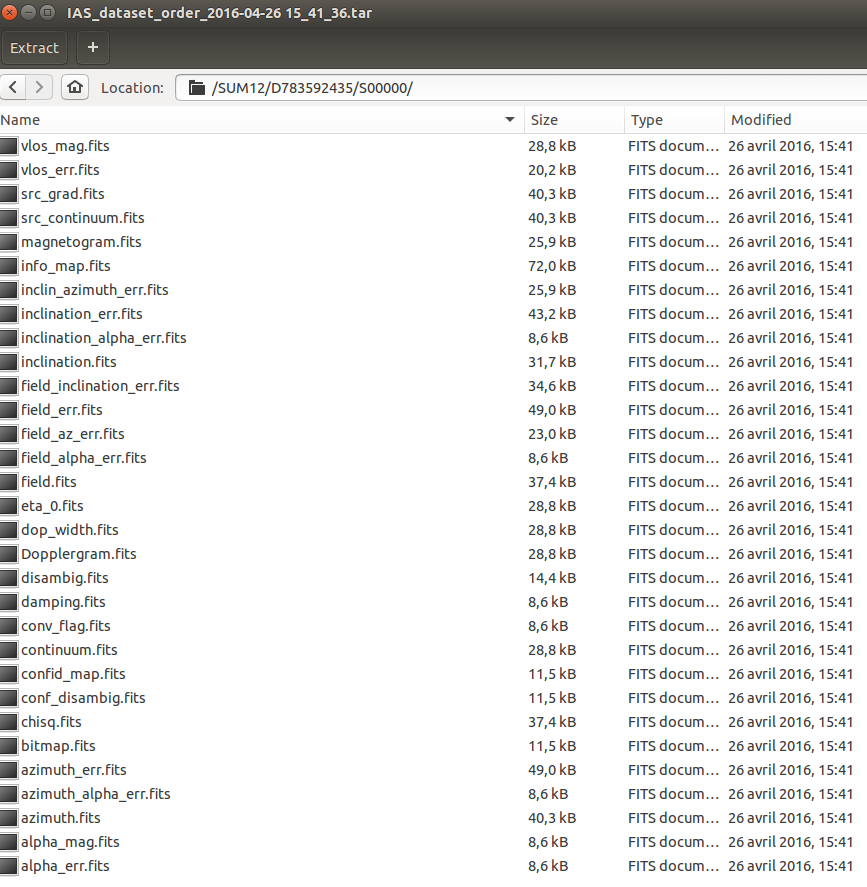Click the Extract button
The image size is (867, 887).
tap(34, 48)
